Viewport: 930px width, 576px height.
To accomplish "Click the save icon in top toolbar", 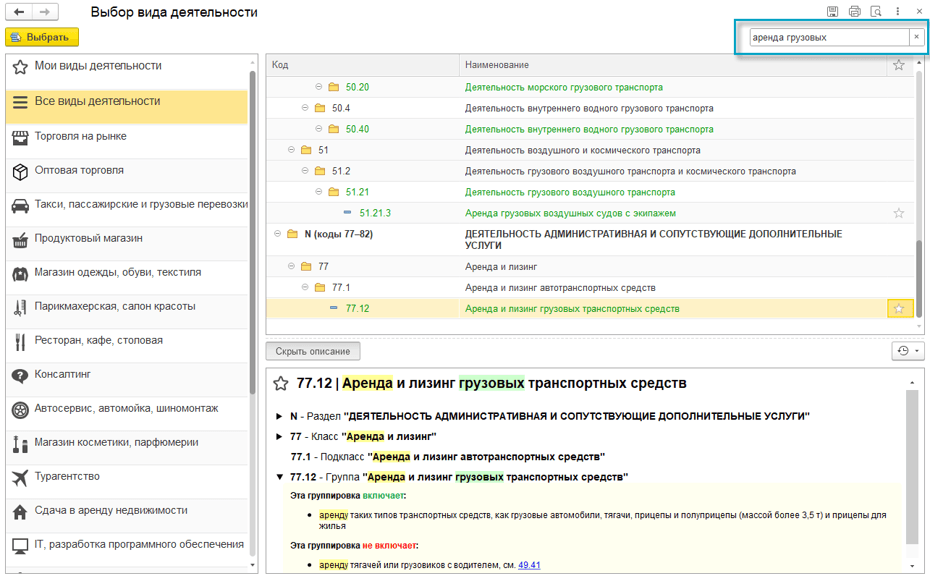I will [833, 12].
